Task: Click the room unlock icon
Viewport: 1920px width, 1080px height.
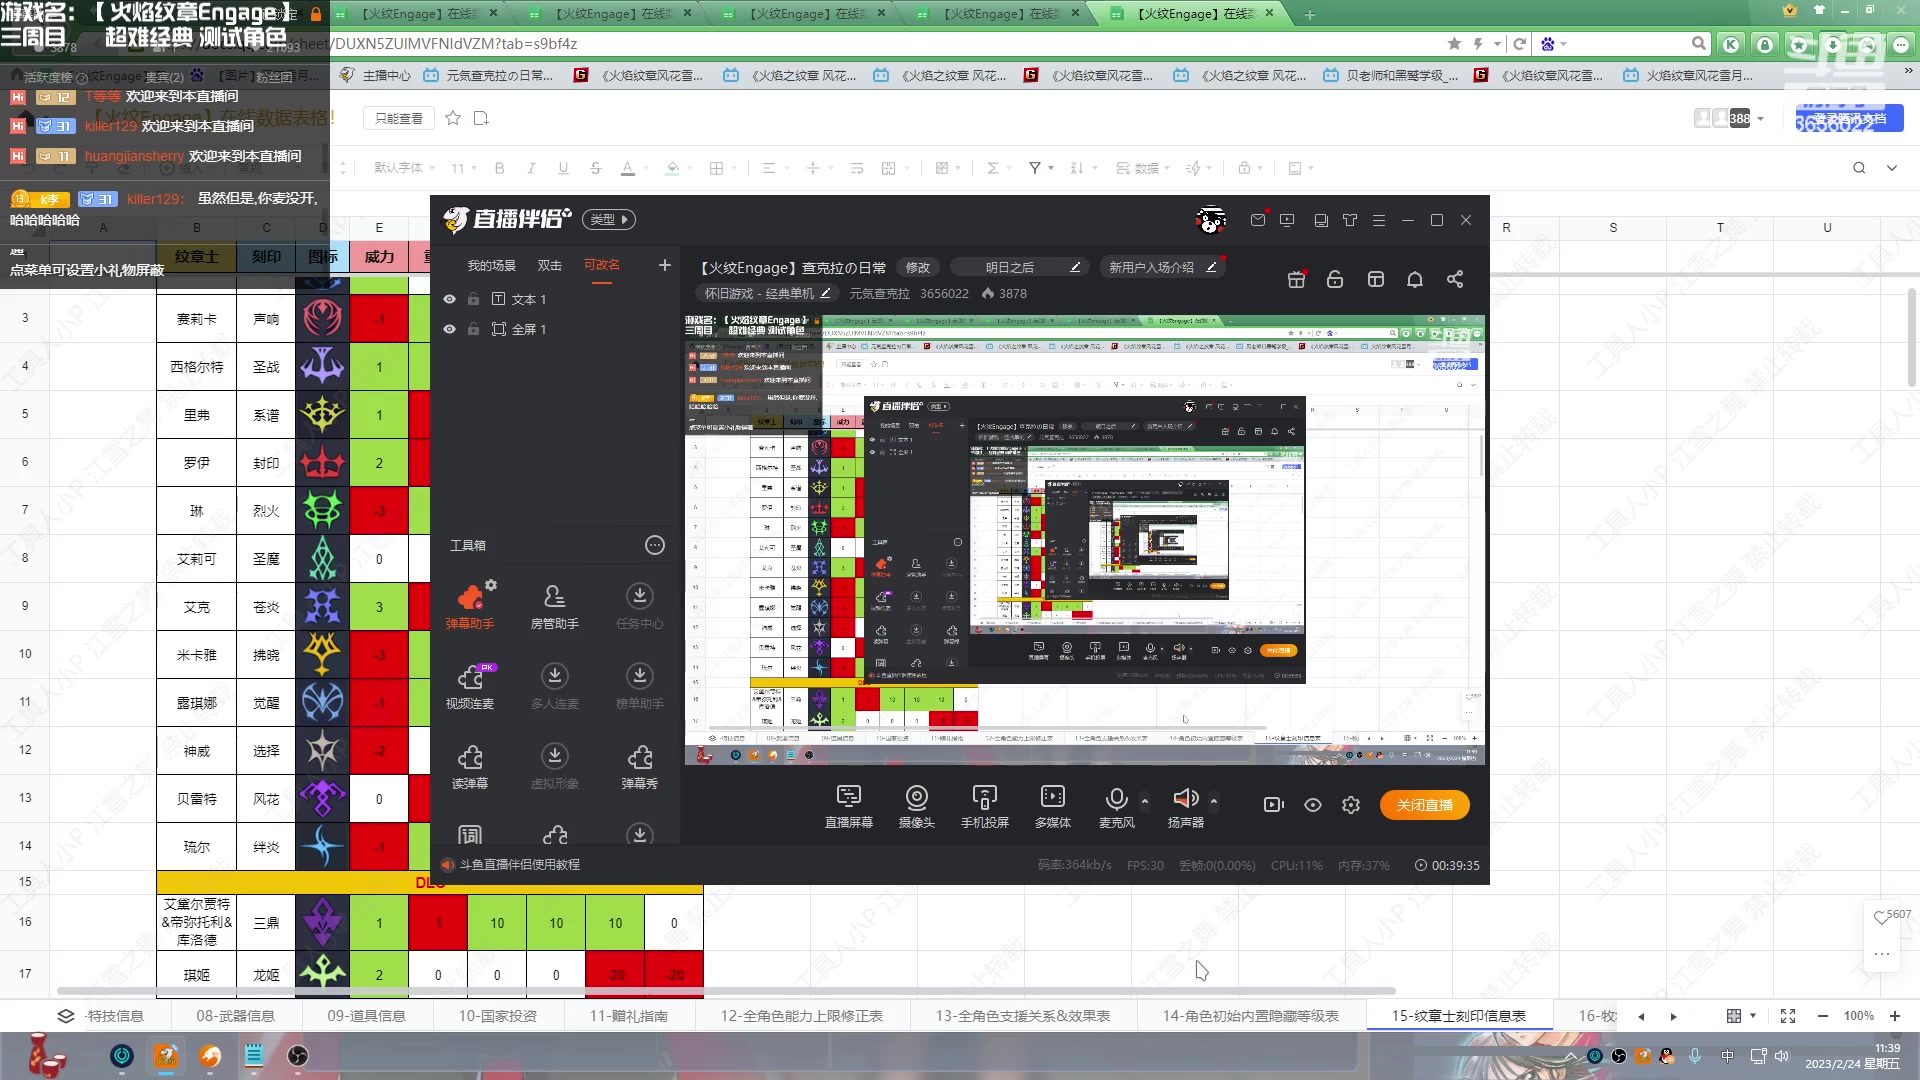Action: [1335, 279]
